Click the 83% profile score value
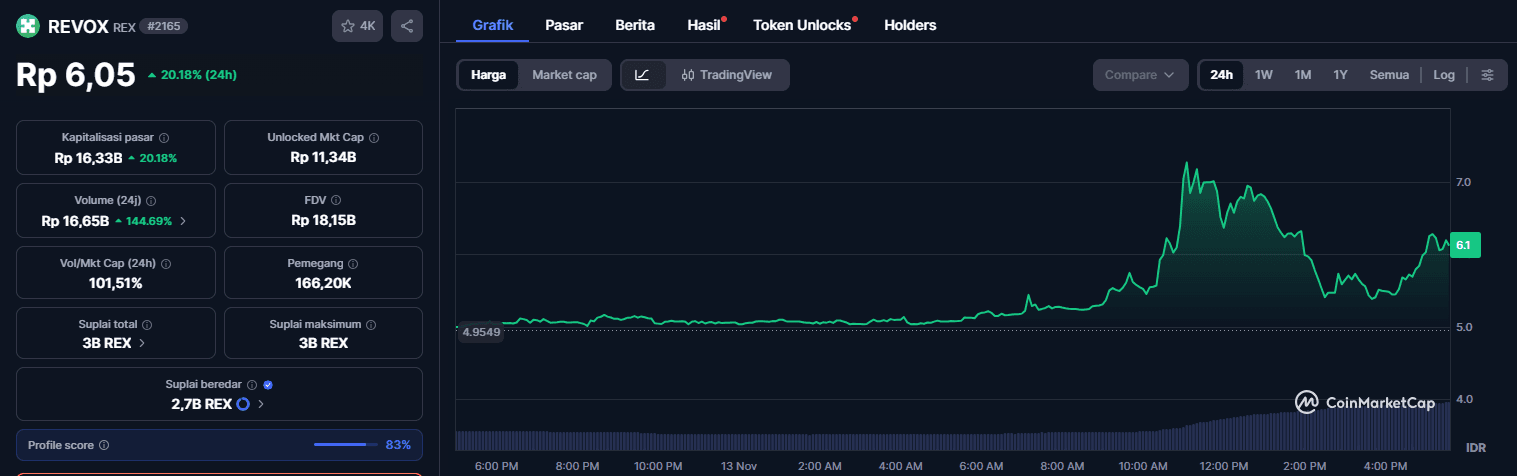 (x=398, y=444)
